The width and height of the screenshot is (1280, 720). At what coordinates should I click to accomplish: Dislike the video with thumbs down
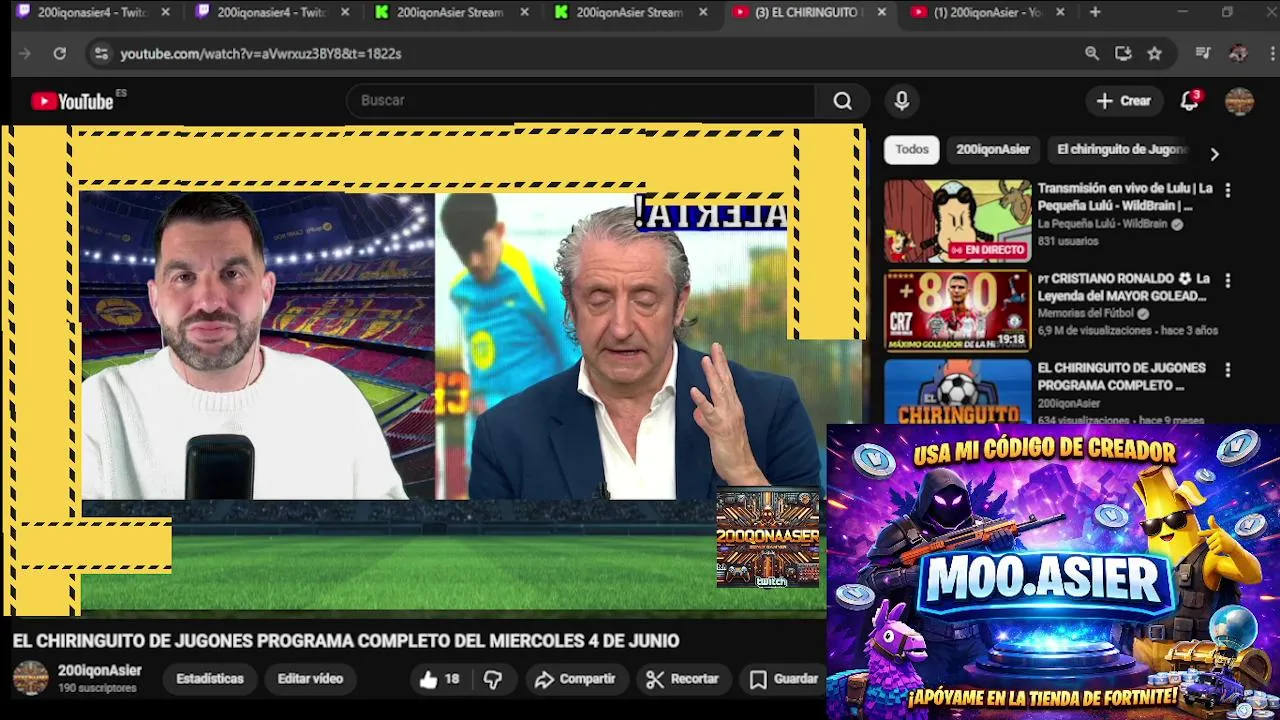[x=492, y=679]
